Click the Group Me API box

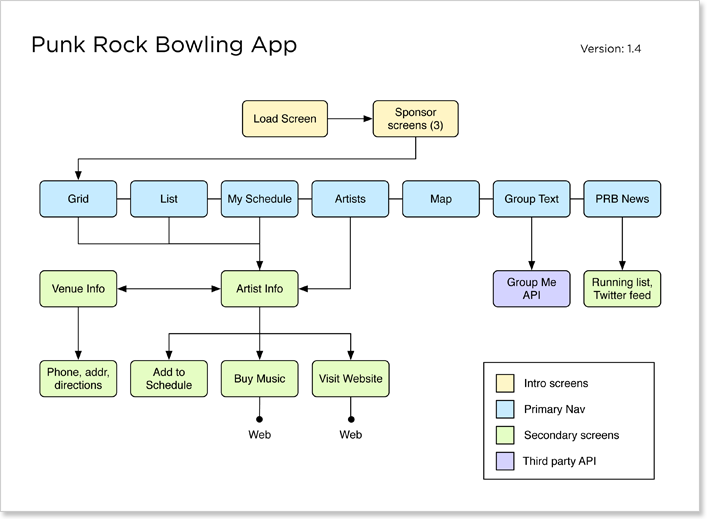click(x=531, y=289)
